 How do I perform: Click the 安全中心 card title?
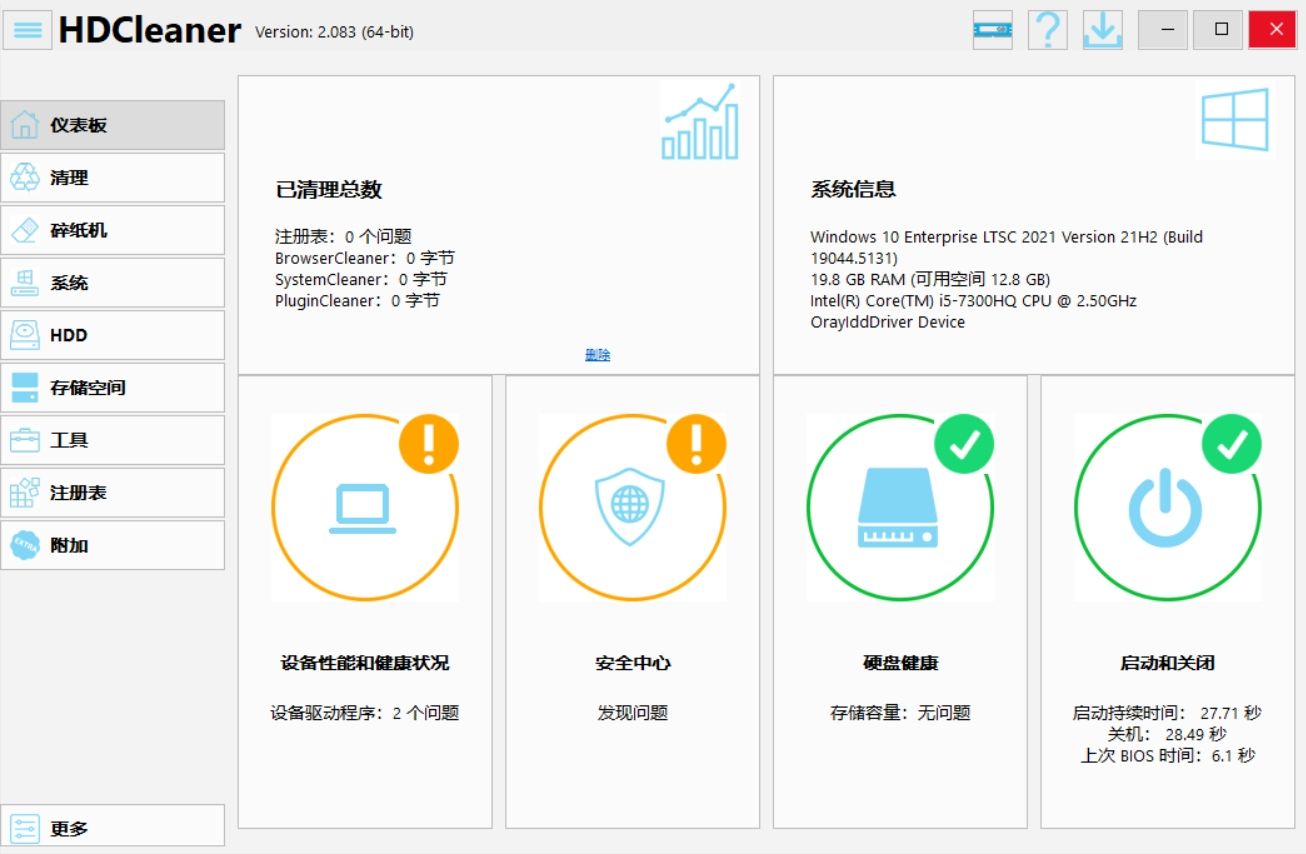[632, 663]
